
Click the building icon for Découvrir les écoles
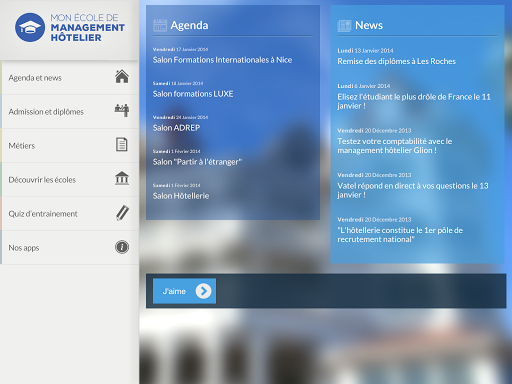pos(122,178)
